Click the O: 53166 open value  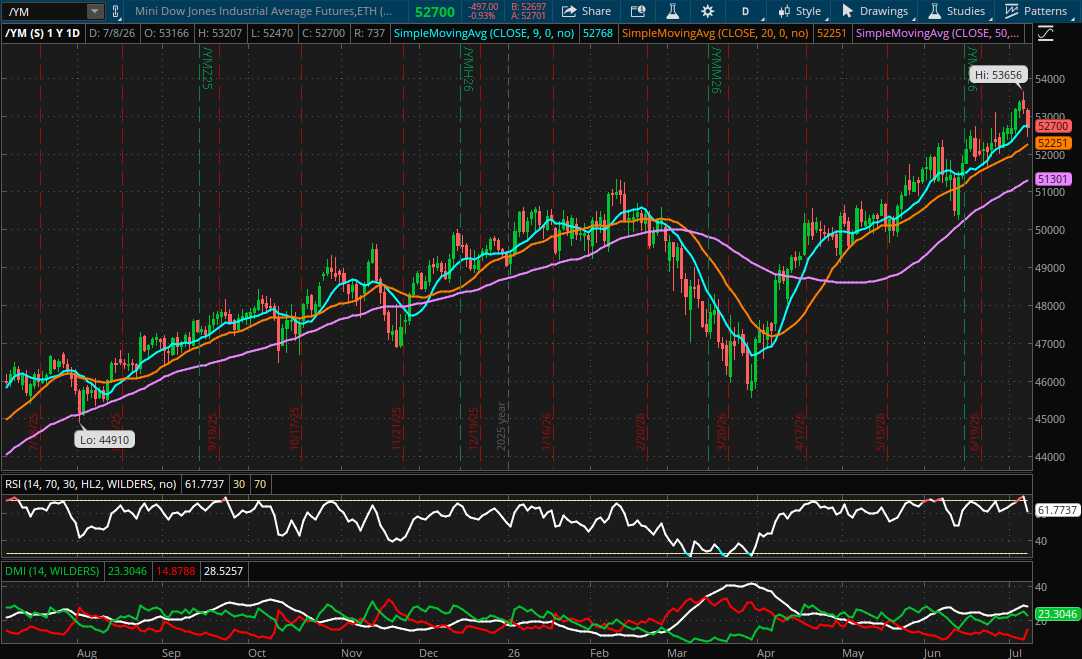tap(166, 32)
